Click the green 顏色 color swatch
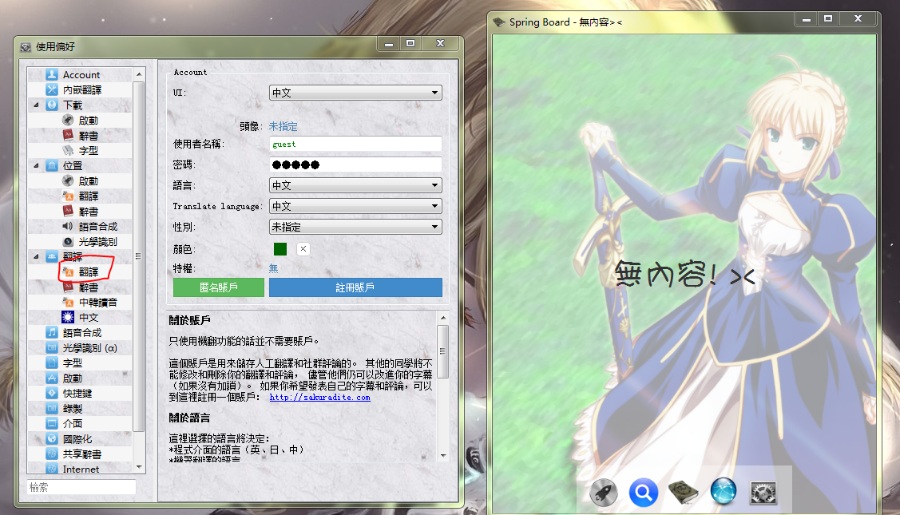 (280, 249)
